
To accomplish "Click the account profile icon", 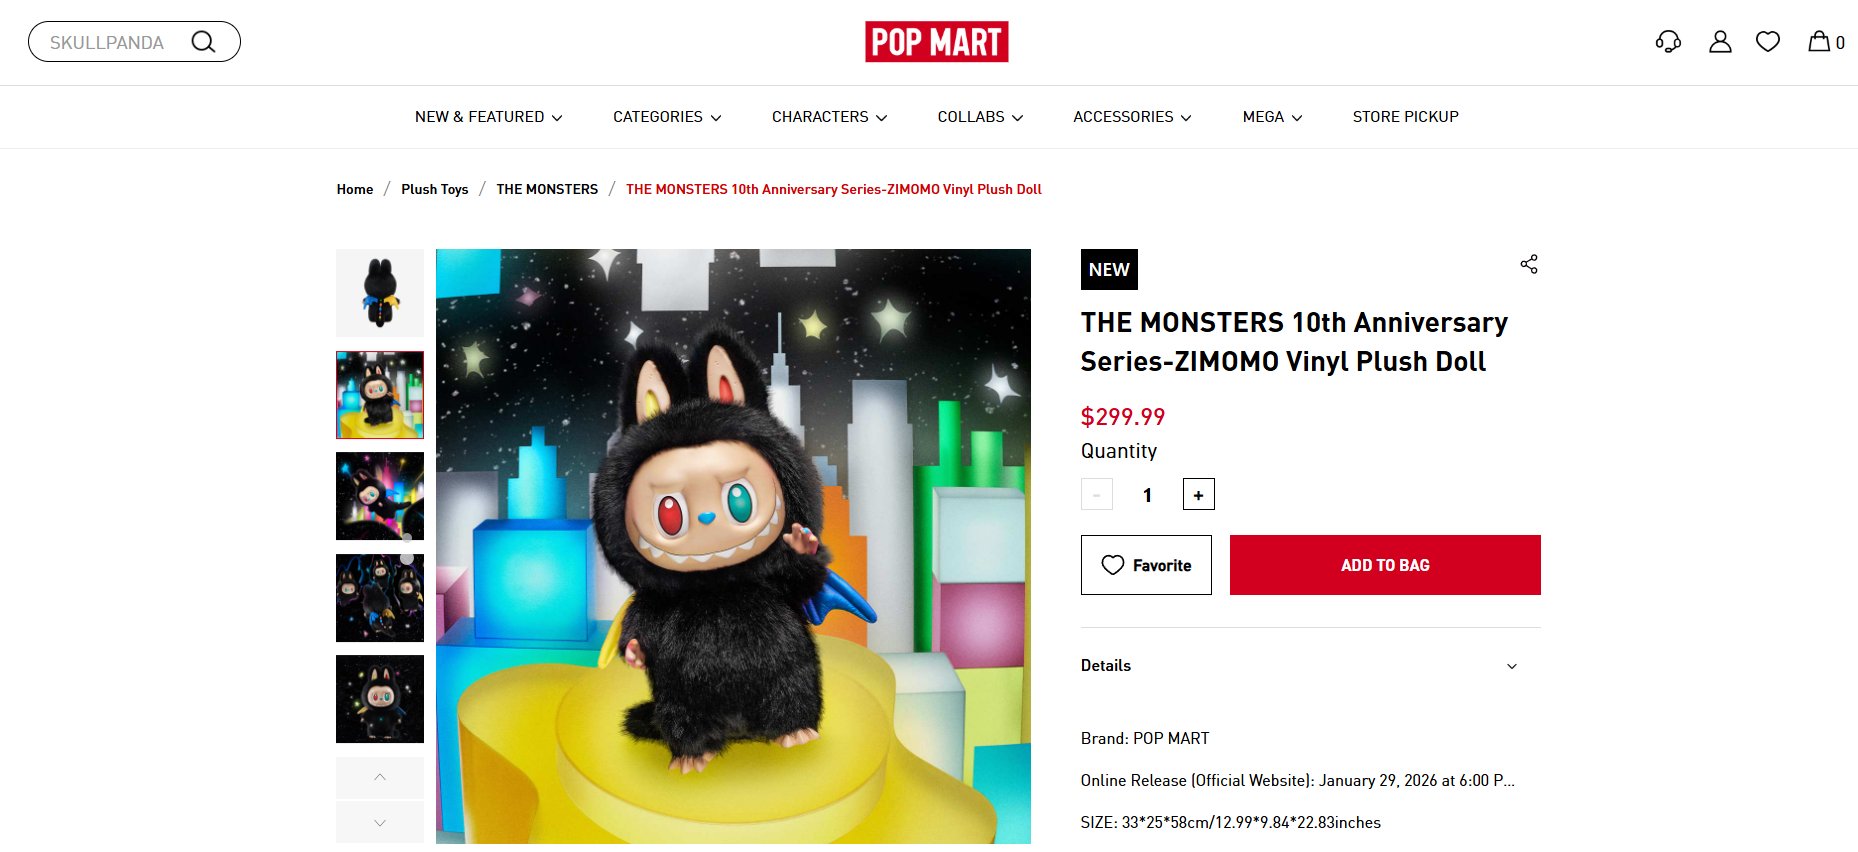I will (x=1720, y=42).
